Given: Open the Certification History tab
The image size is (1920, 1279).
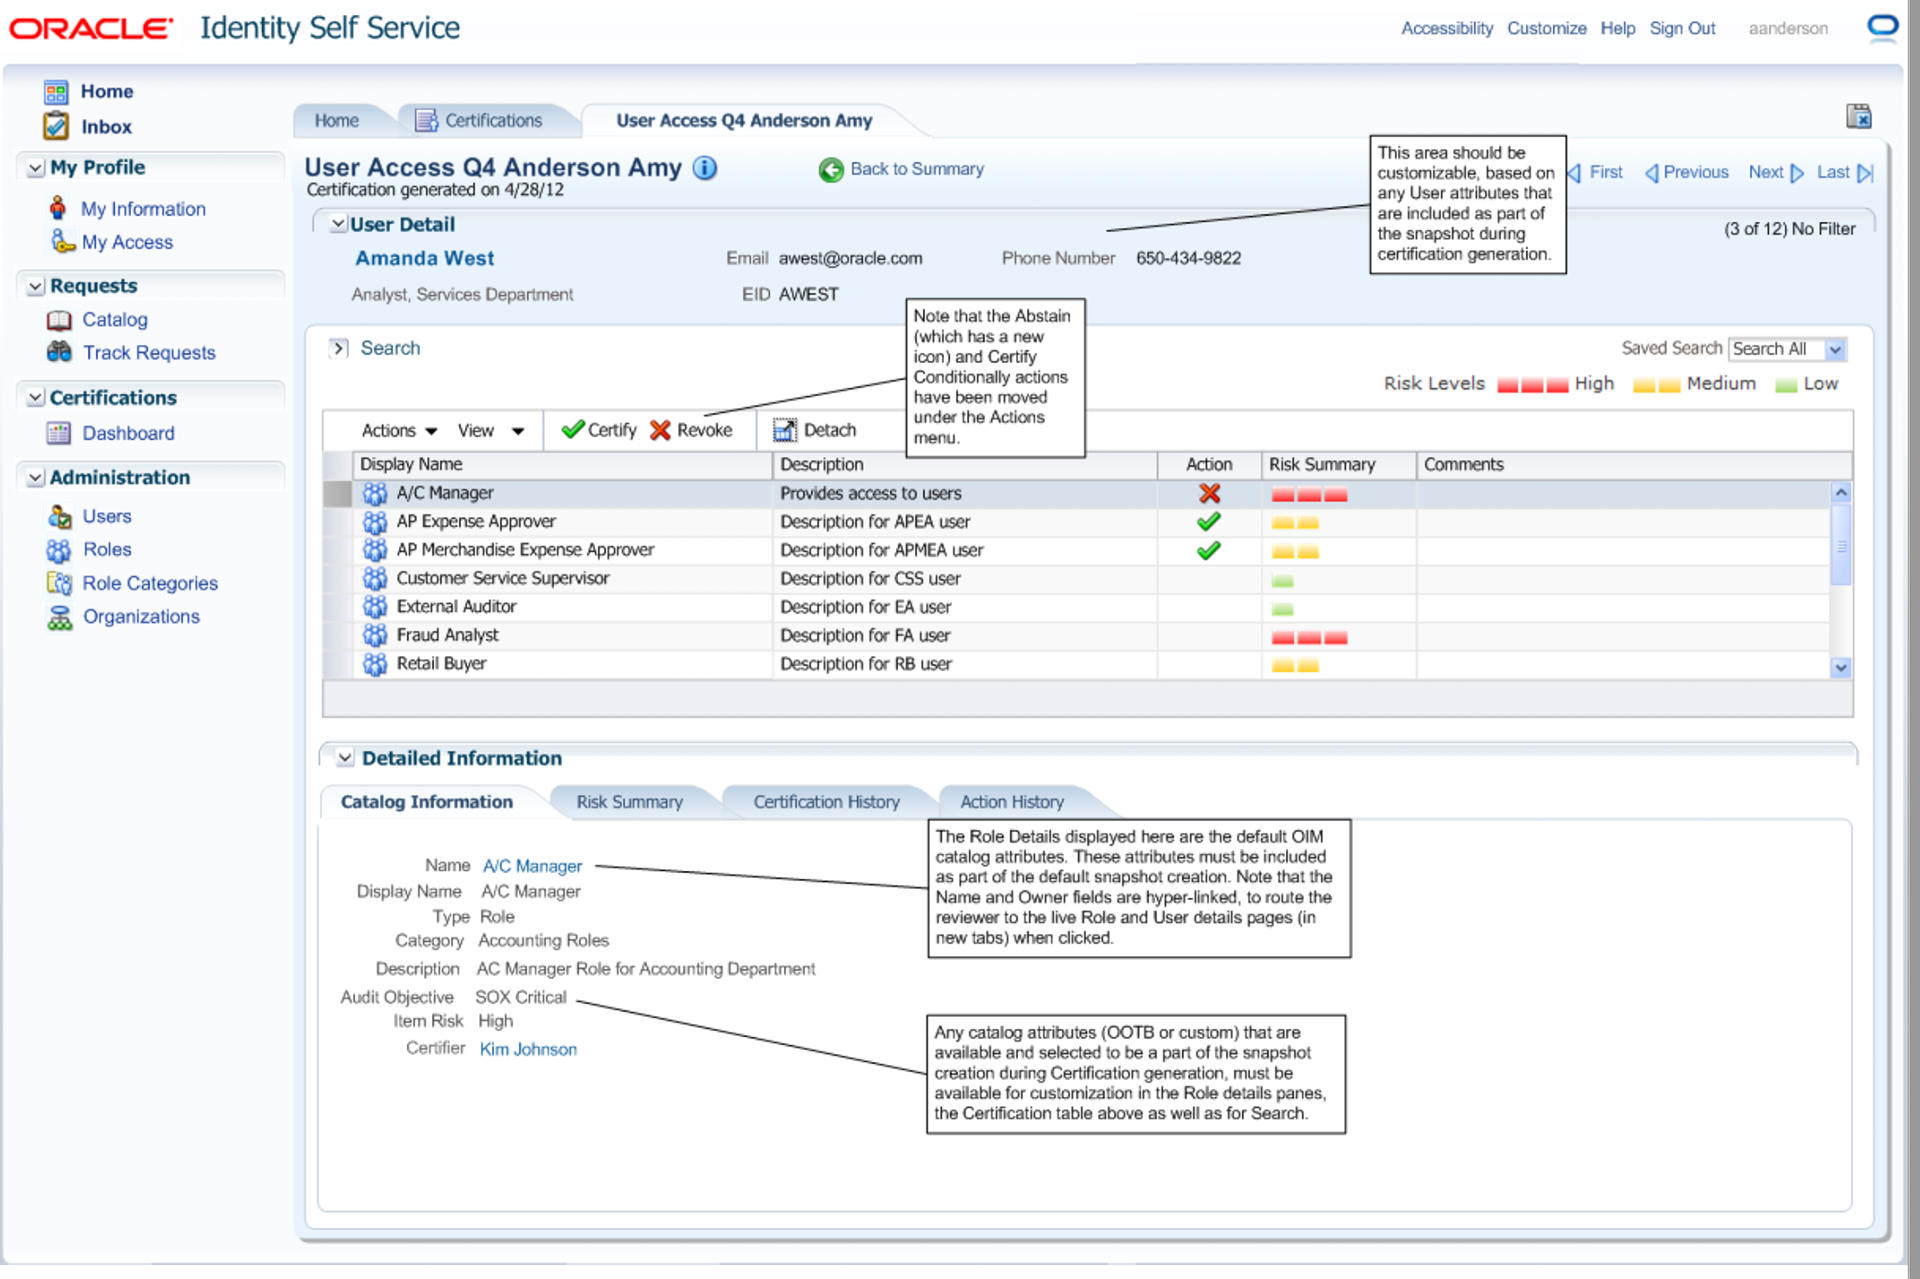Looking at the screenshot, I should [827, 802].
